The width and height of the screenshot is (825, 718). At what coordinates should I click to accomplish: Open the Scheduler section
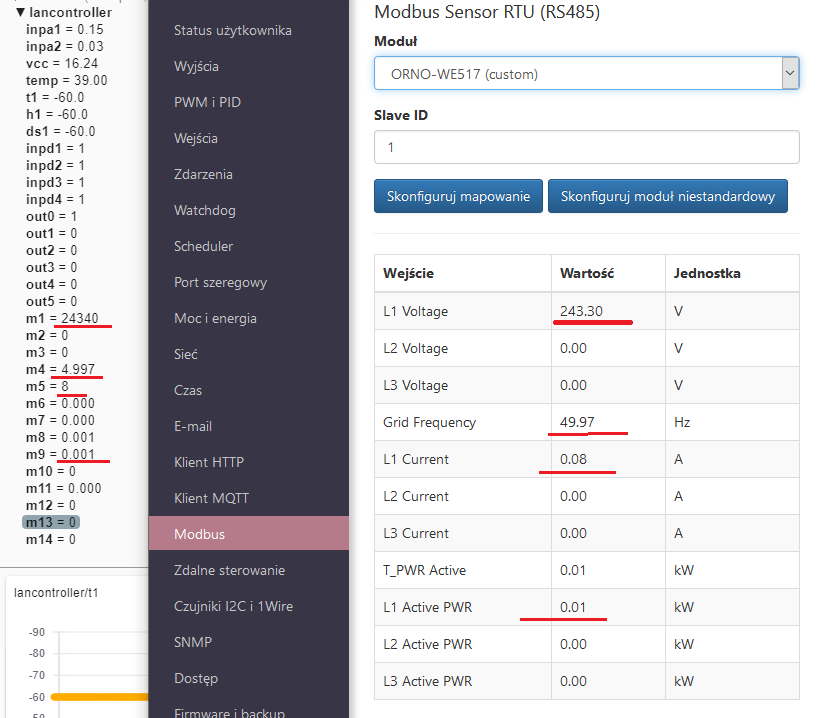coord(203,246)
